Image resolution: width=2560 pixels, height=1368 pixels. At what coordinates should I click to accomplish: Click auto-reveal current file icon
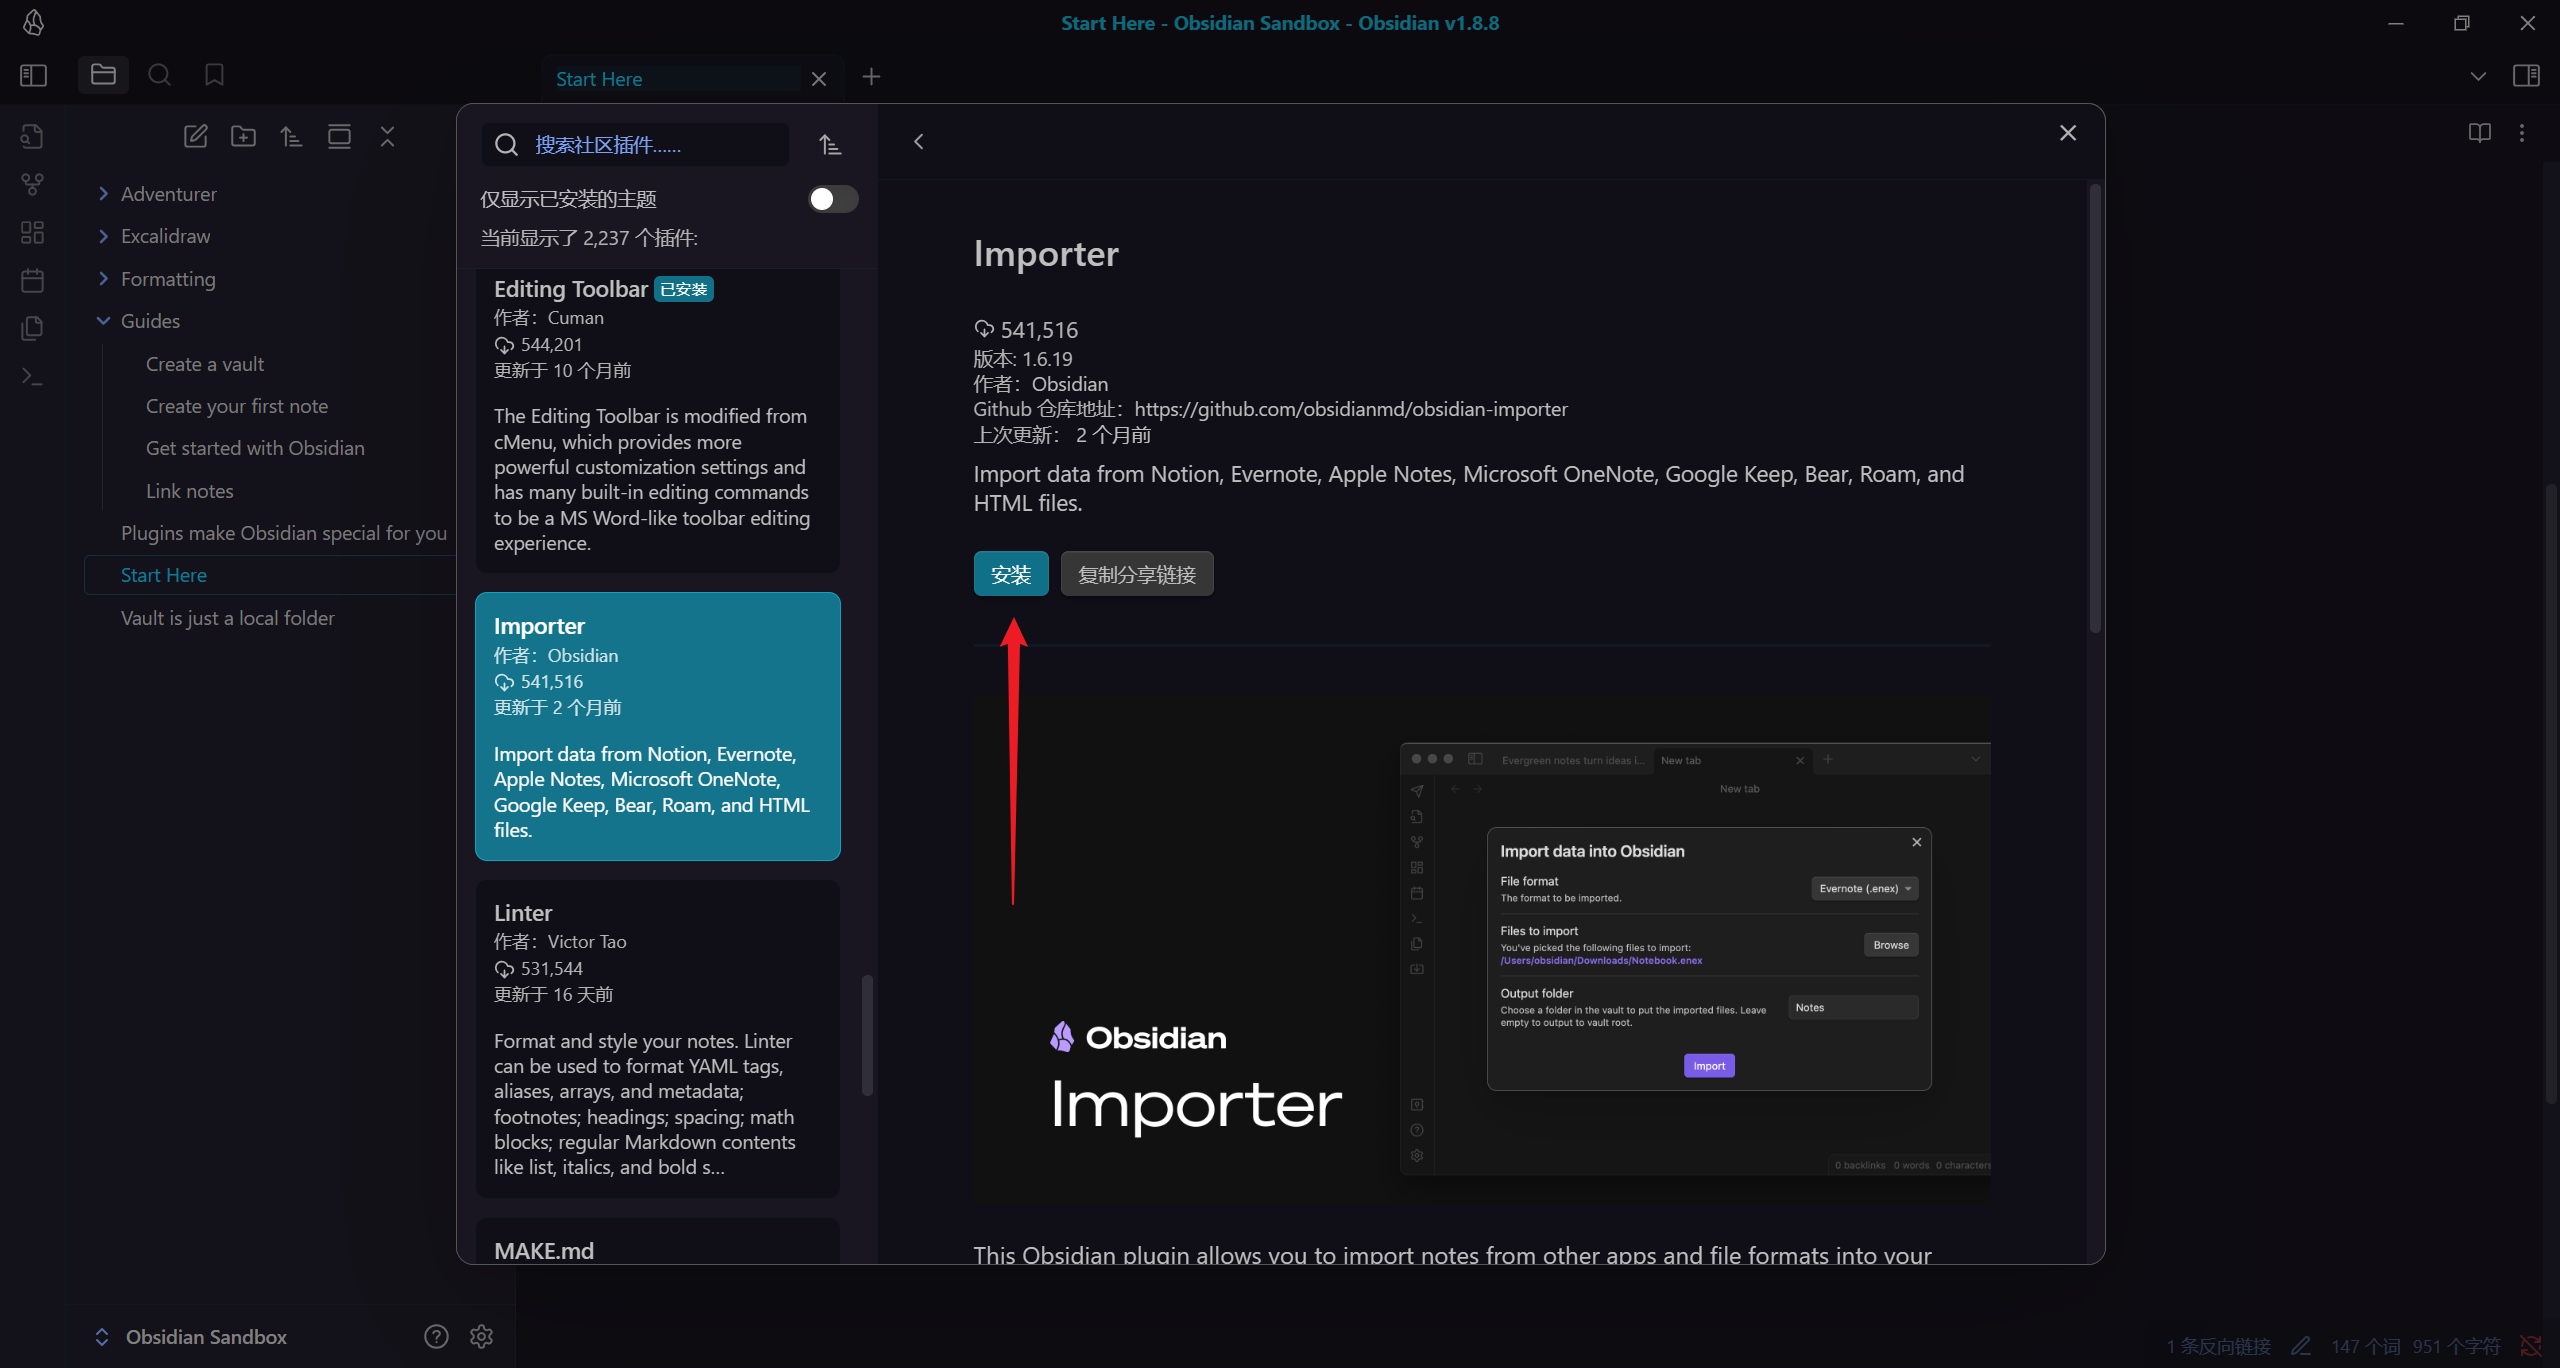[339, 136]
